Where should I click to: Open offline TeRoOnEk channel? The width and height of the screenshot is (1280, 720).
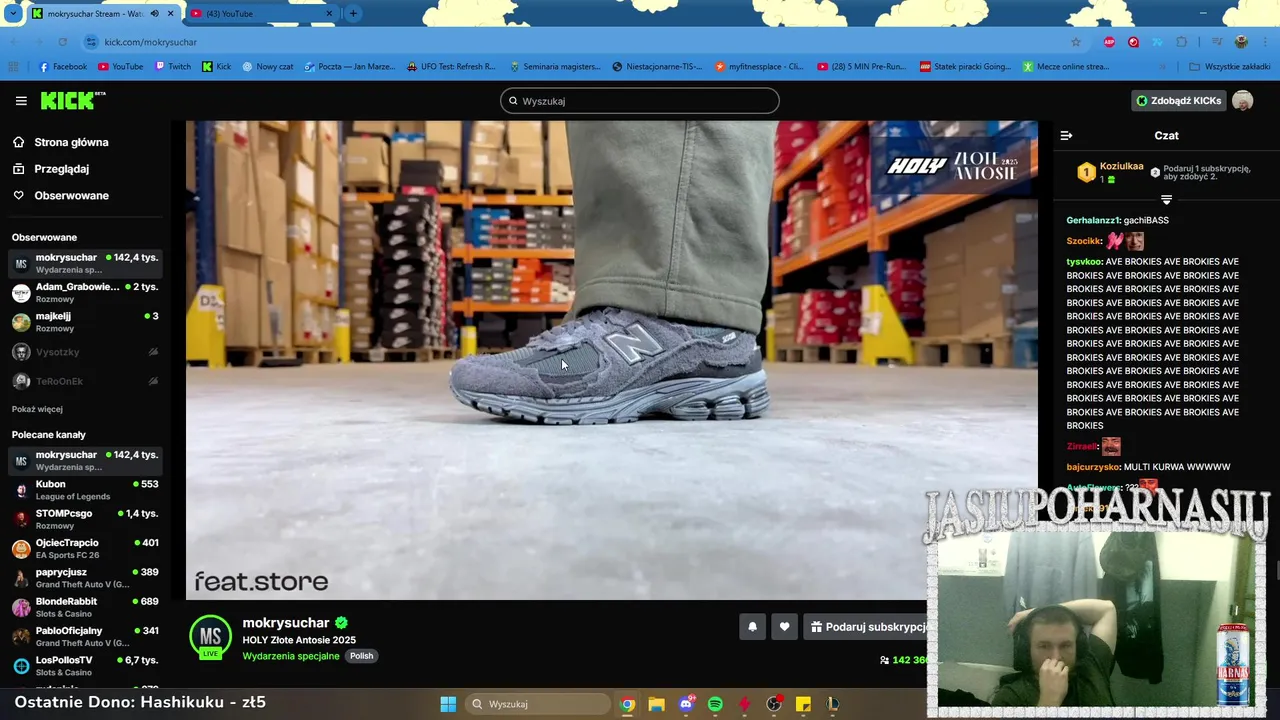[x=84, y=381]
